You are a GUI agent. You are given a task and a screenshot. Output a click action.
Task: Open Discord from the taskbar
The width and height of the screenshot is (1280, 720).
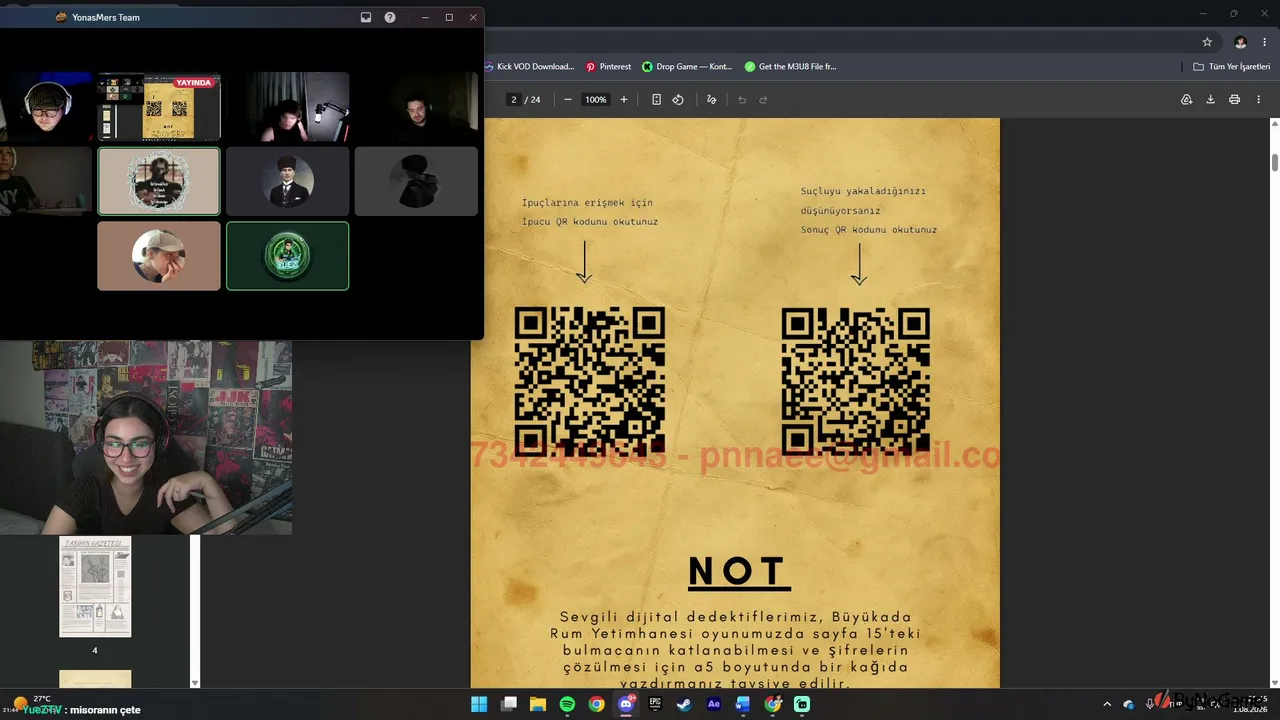point(626,704)
